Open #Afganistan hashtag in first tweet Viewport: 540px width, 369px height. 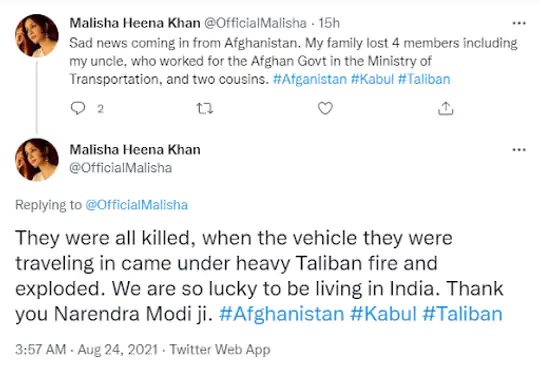310,79
